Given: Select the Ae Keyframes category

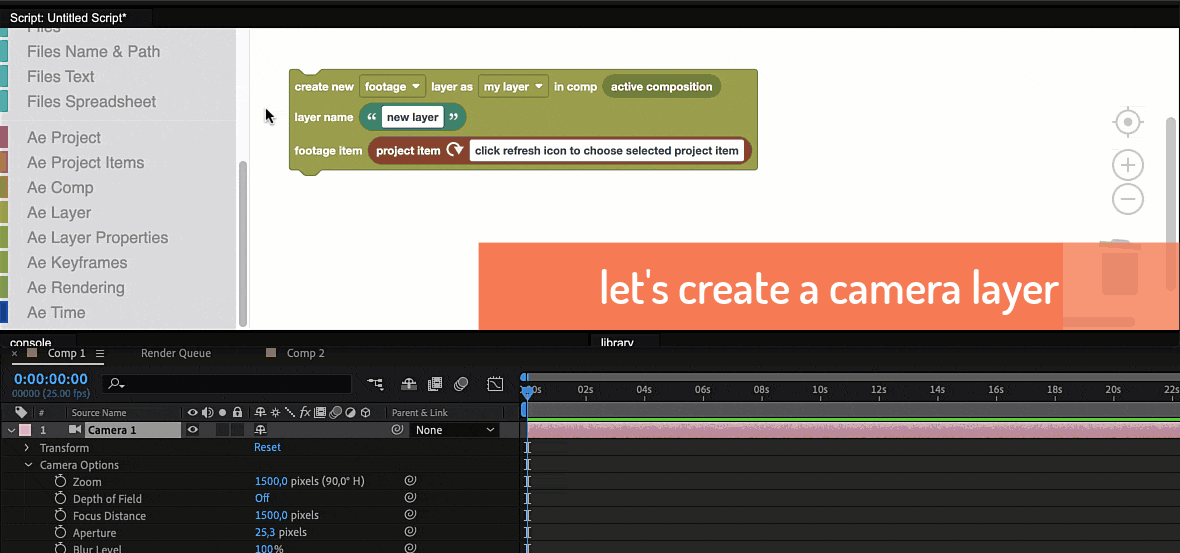Looking at the screenshot, I should [77, 263].
